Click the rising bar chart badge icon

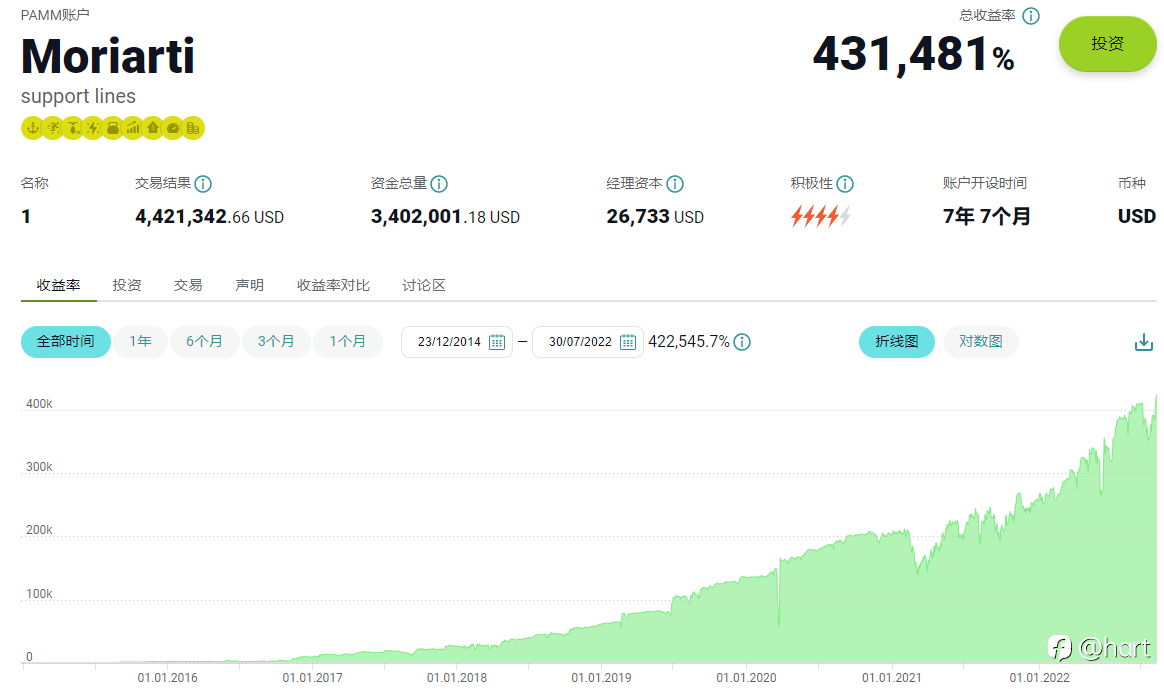[x=133, y=128]
